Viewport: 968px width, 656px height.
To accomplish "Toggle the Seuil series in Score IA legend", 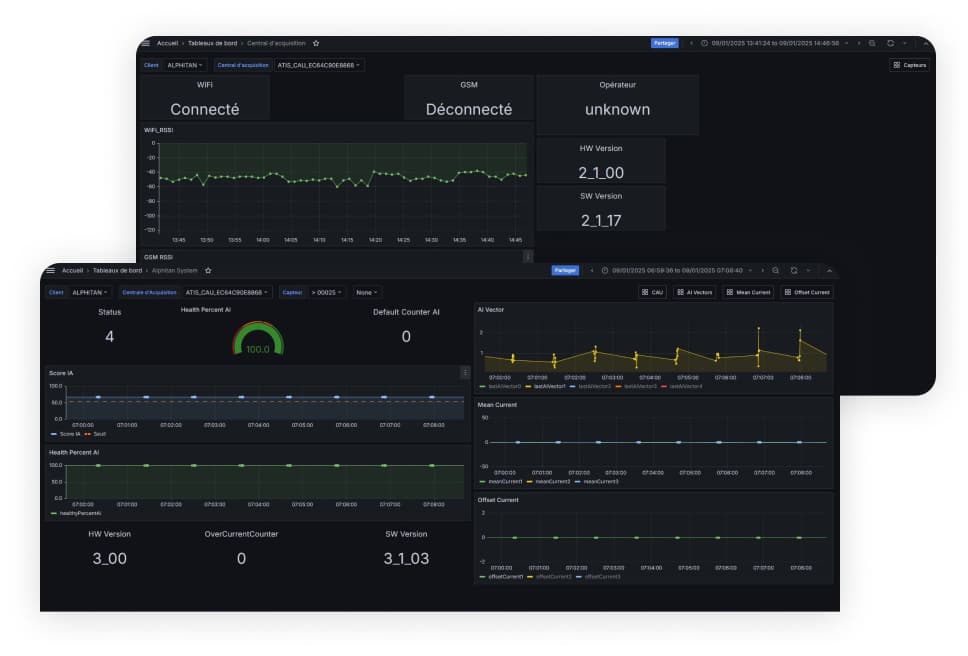I will 98,434.
